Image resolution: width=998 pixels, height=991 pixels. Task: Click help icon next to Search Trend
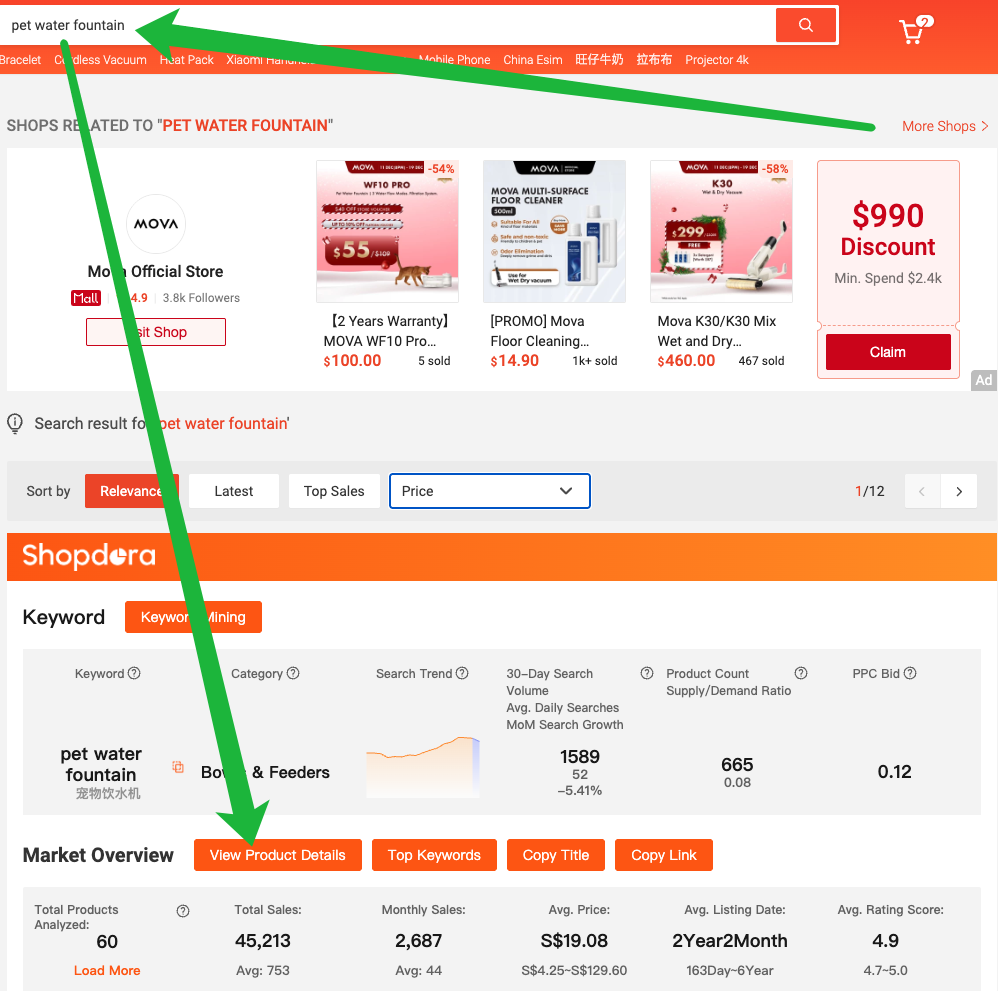click(x=462, y=673)
